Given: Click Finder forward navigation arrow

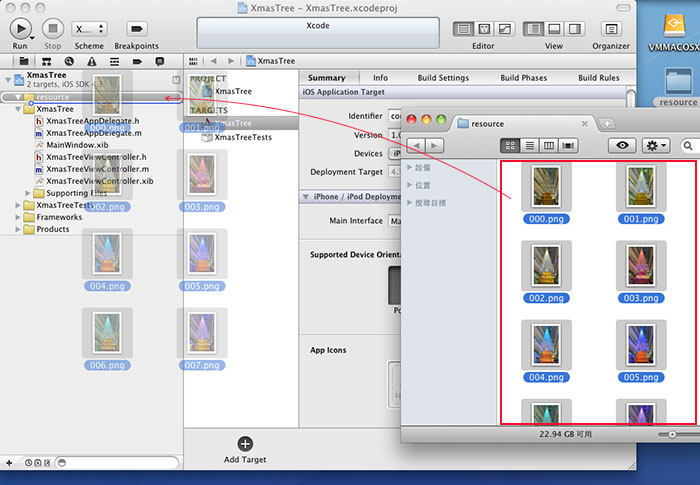Looking at the screenshot, I should pos(434,146).
